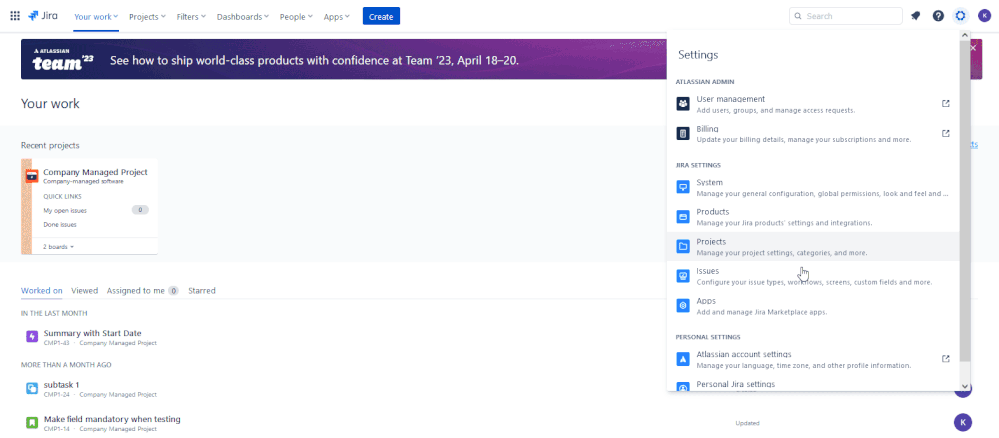Open Done issues quick link
The width and height of the screenshot is (999, 438).
pyautogui.click(x=60, y=224)
